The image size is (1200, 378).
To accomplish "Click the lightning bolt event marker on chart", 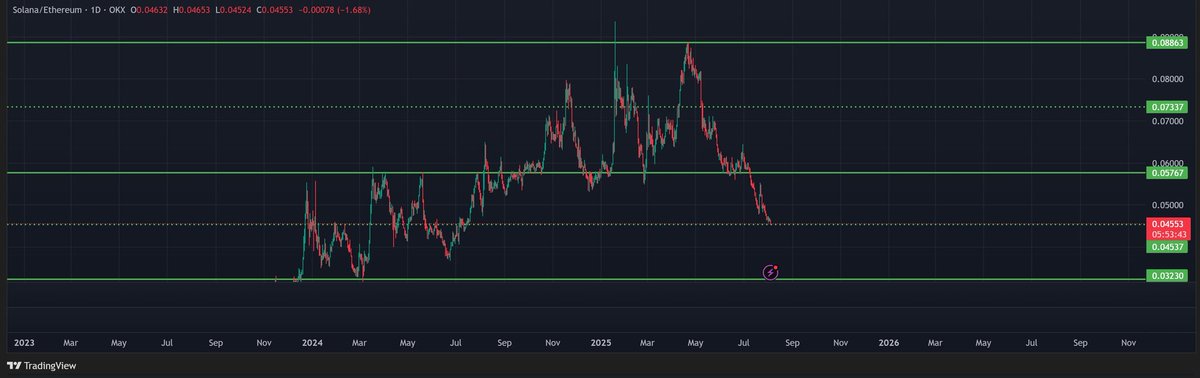I will click(x=771, y=271).
